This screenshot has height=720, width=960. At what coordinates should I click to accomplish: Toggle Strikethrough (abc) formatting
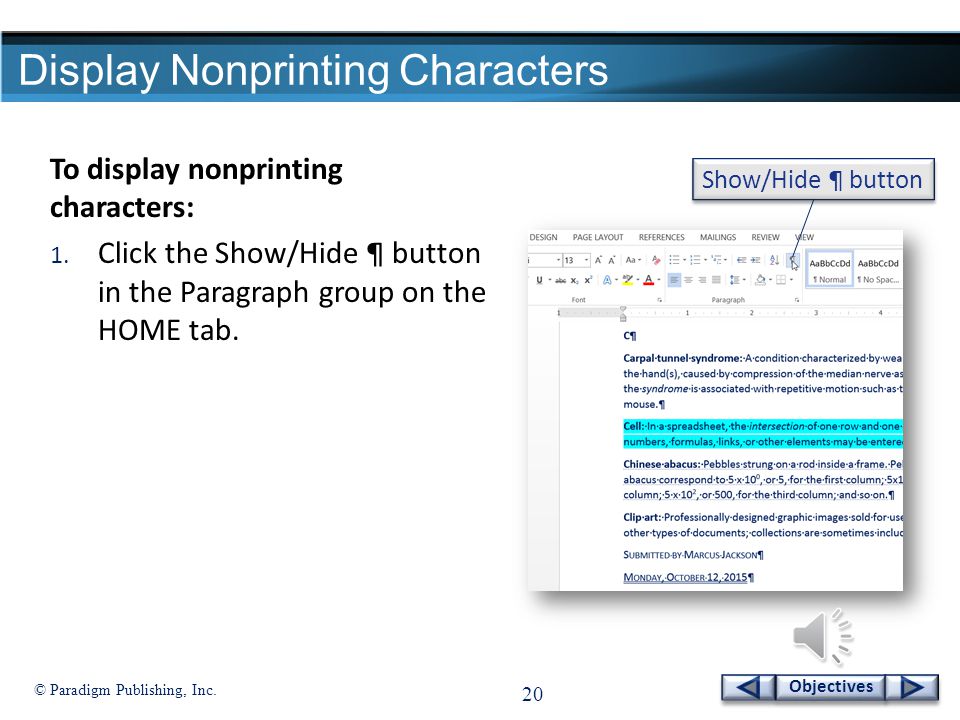pyautogui.click(x=561, y=280)
